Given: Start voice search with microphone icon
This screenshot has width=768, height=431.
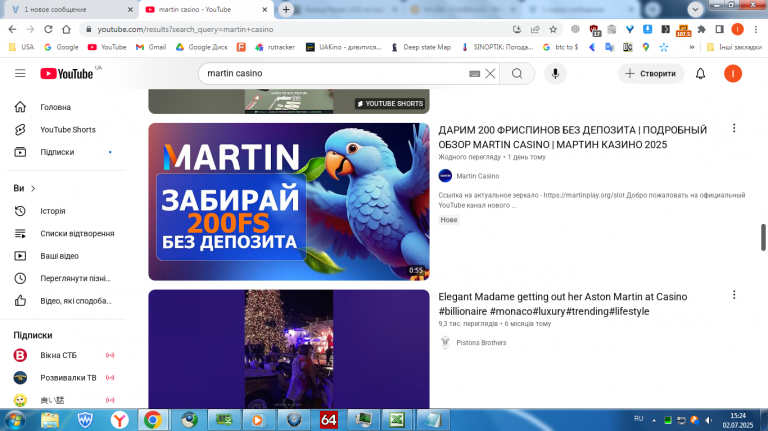Looking at the screenshot, I should tap(555, 73).
